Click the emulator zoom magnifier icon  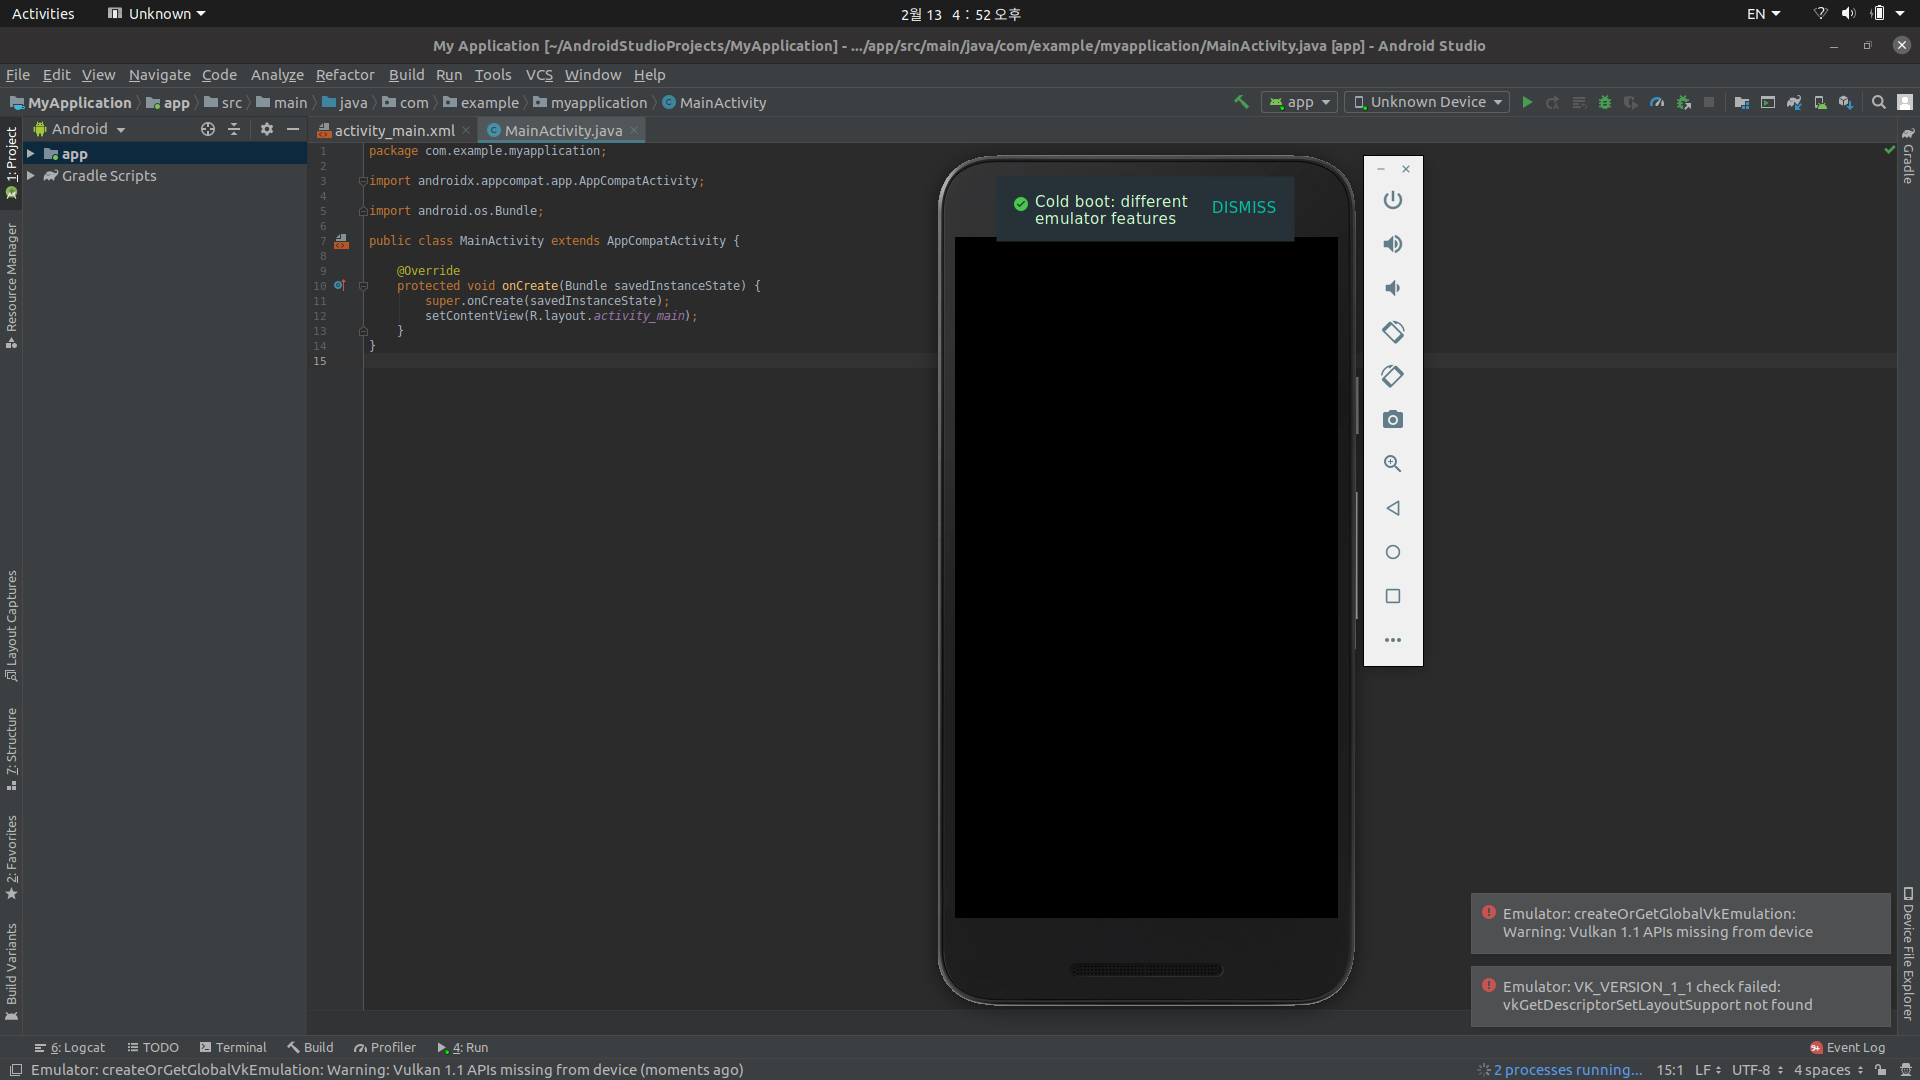pyautogui.click(x=1393, y=464)
